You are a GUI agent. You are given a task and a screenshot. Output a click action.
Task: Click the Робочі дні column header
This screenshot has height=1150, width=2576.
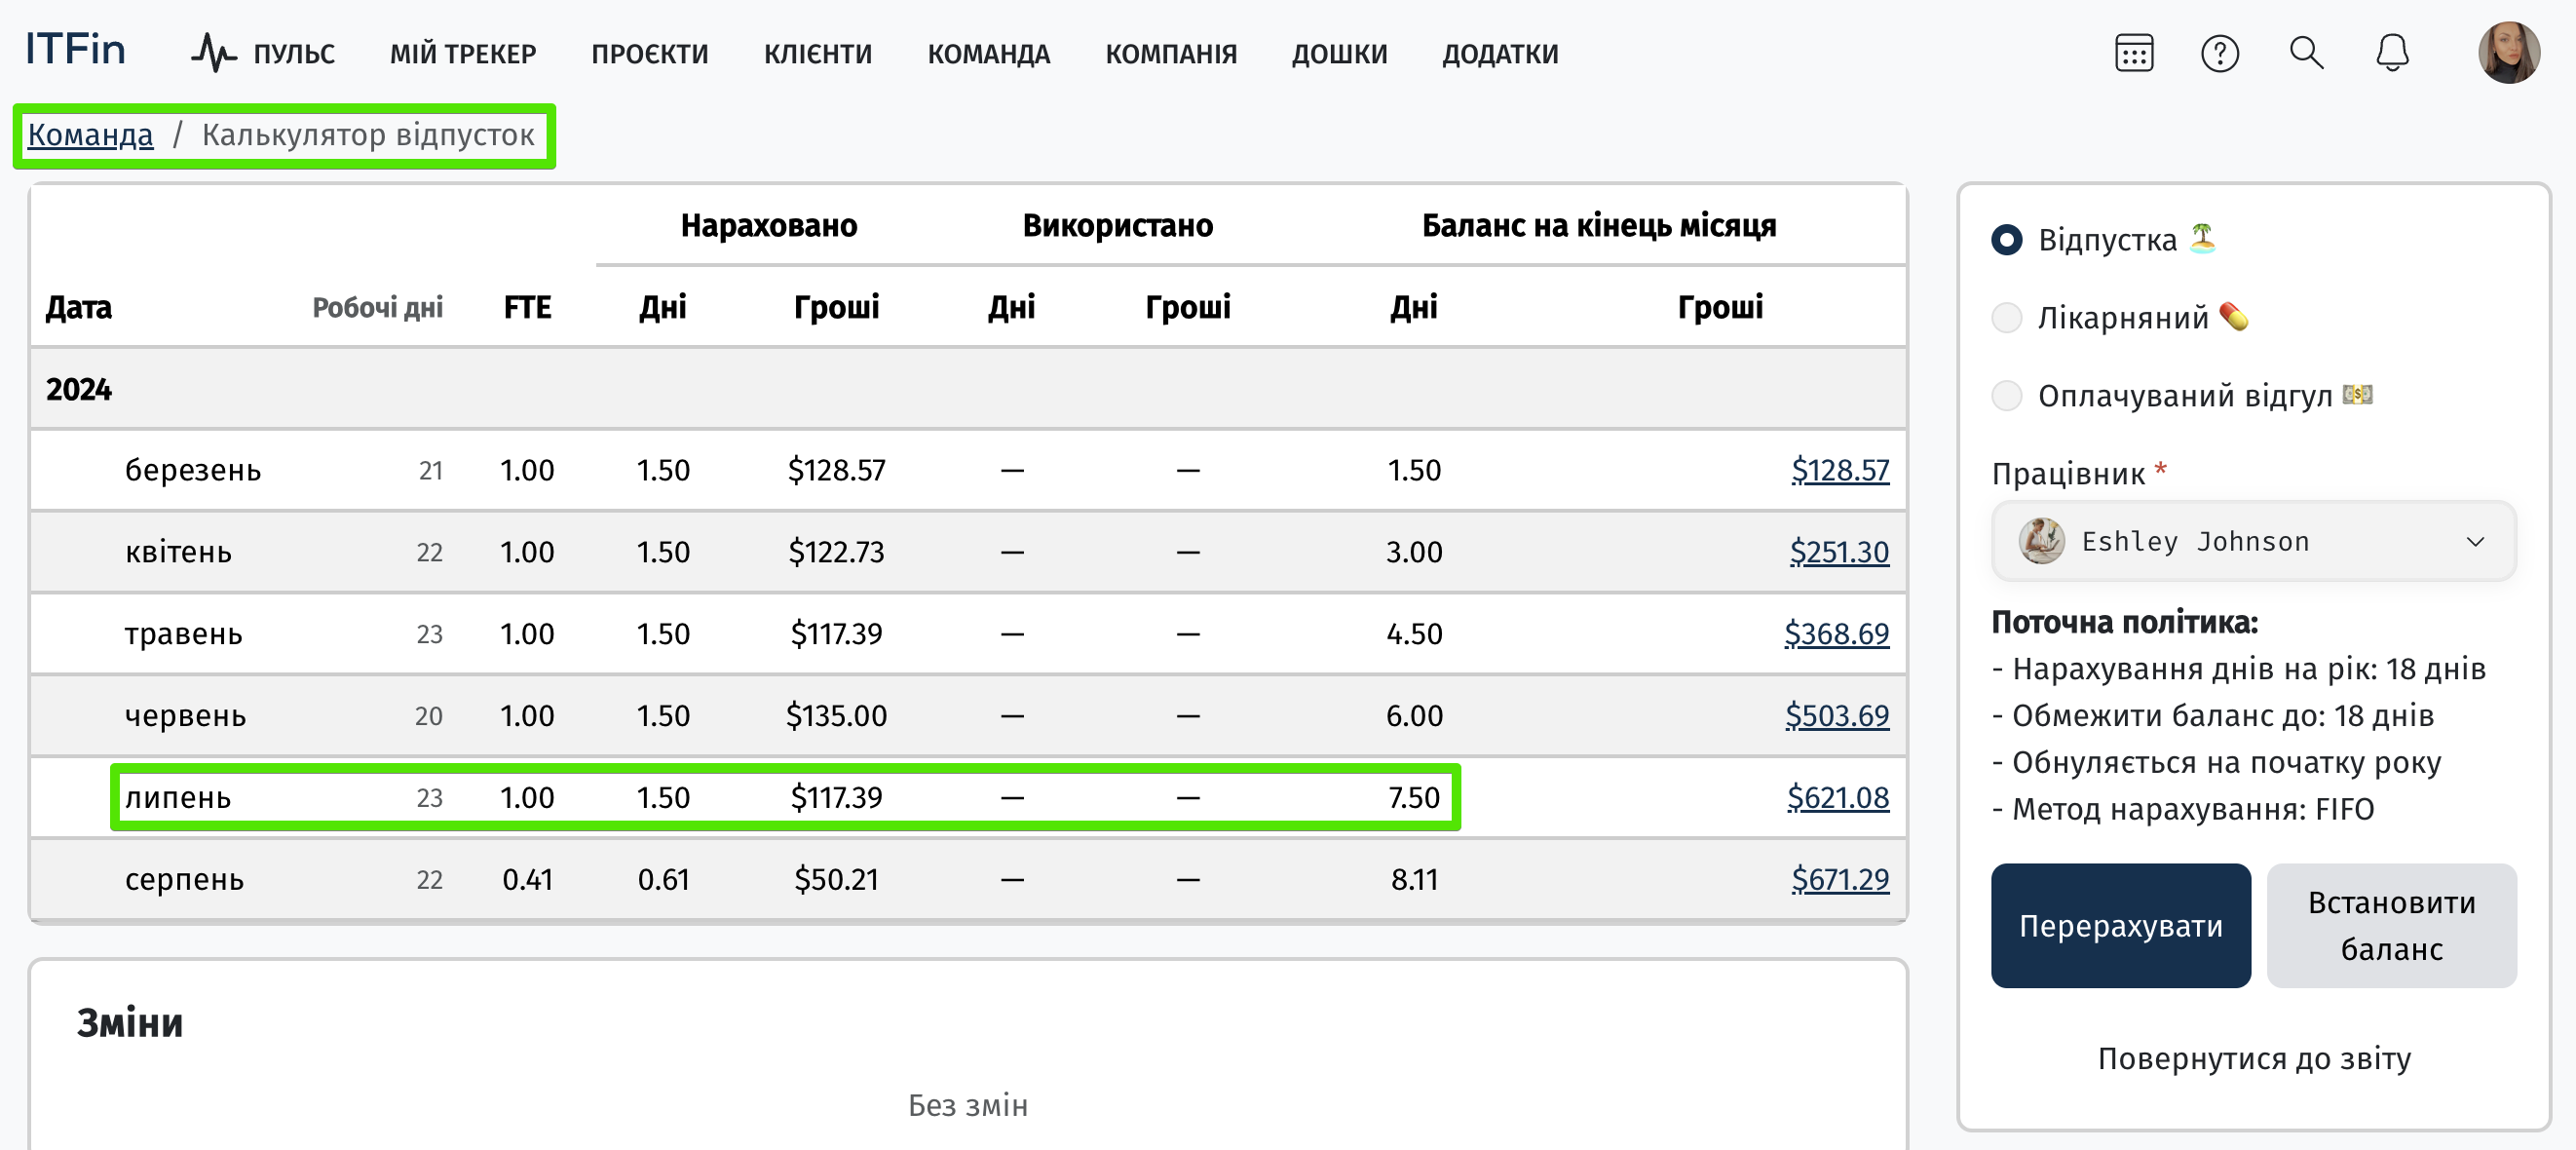tap(377, 307)
